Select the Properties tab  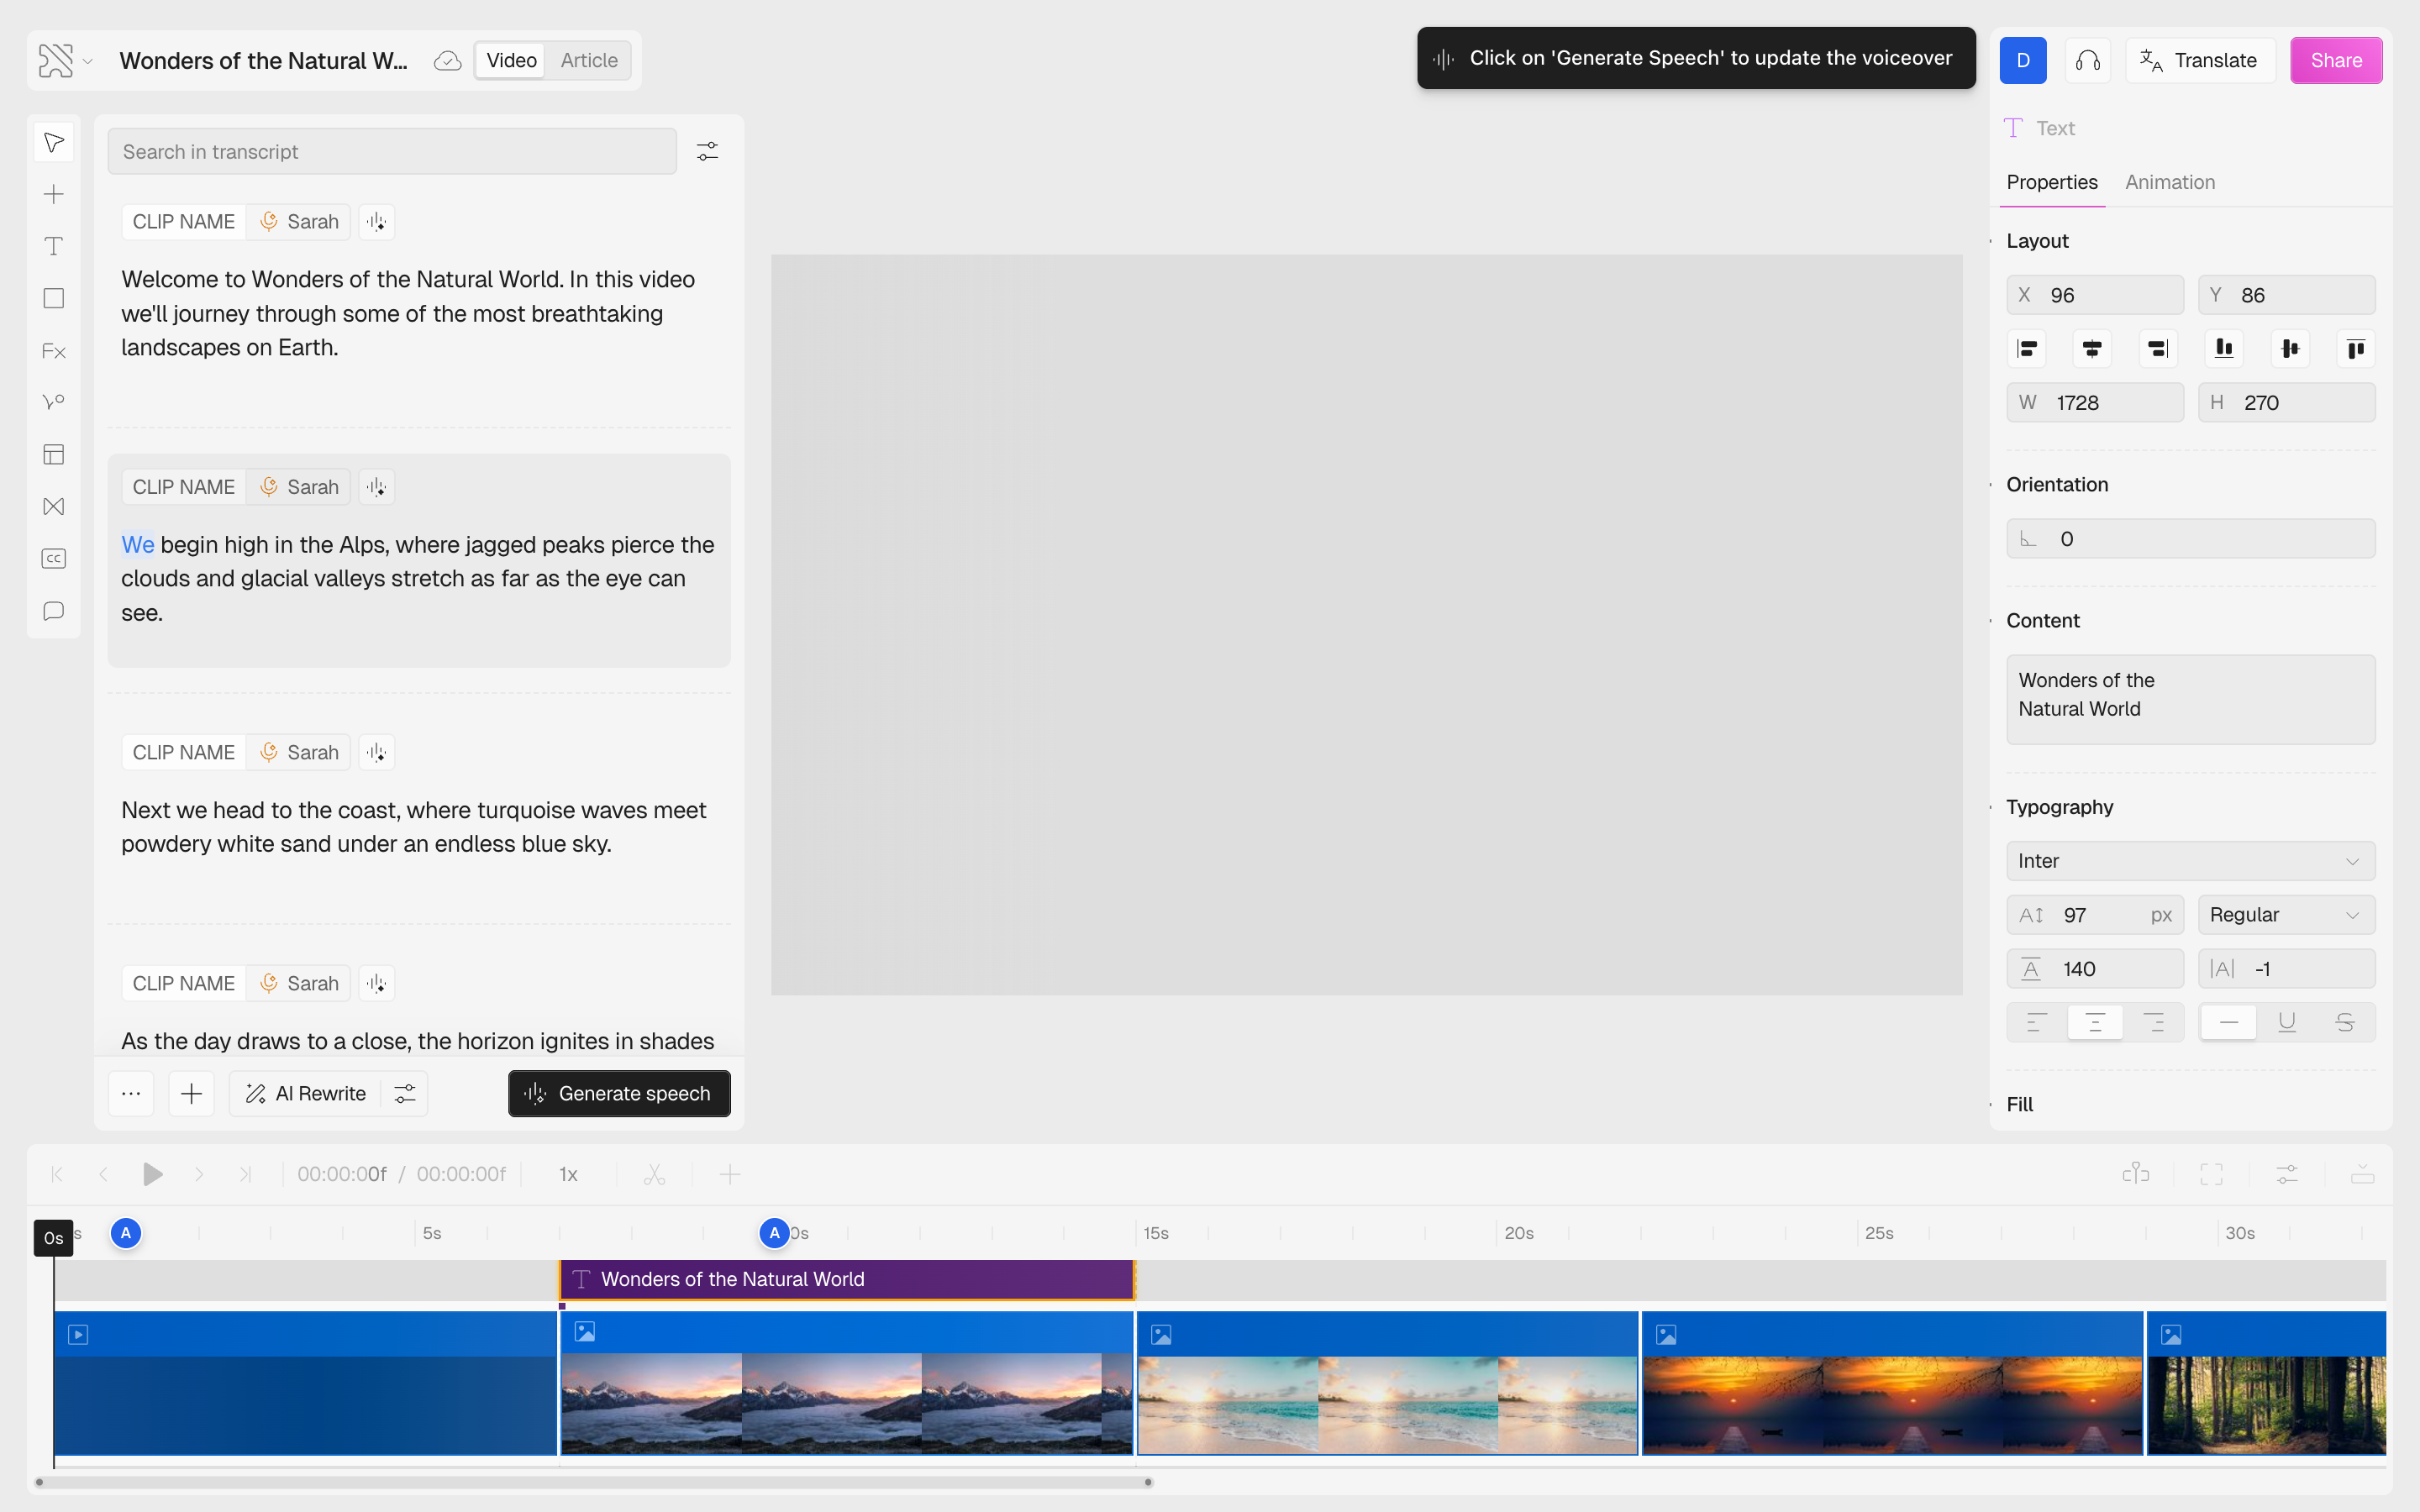pos(2051,182)
